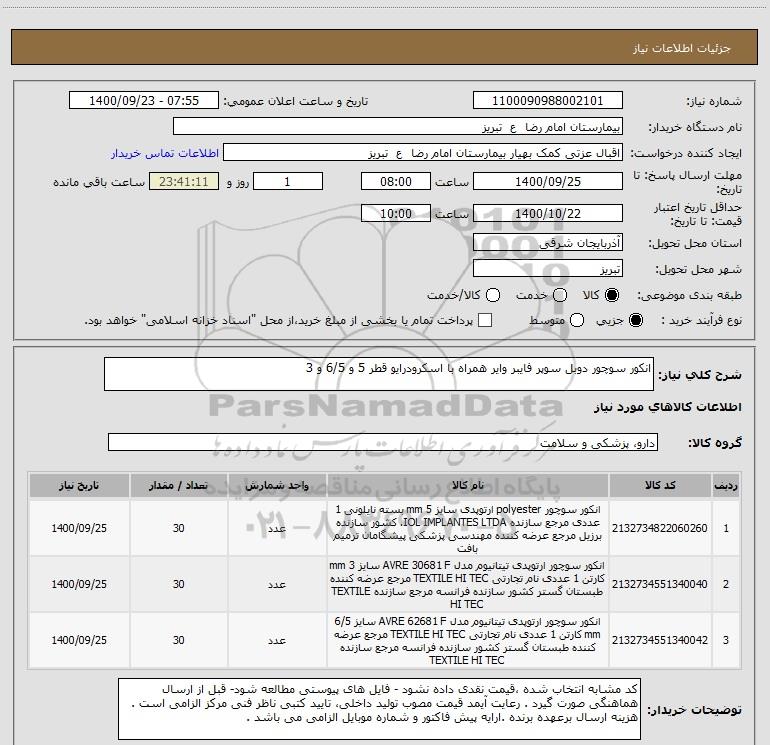Click the واحد شمارش column header

(x=277, y=485)
